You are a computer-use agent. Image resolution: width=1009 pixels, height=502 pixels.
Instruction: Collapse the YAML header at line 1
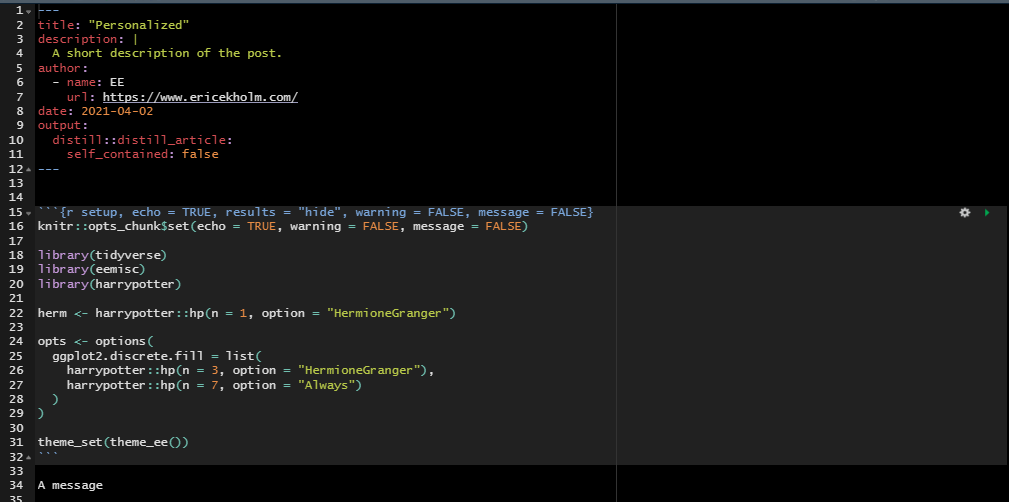coord(28,10)
